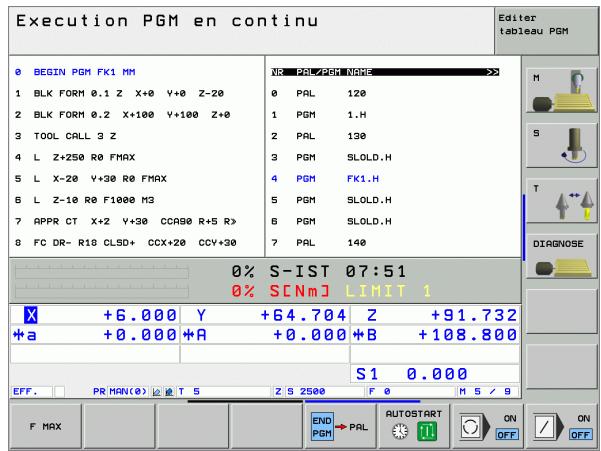Screen dimensions: 601x451
Task: Click line 1 BLK FORM 0.1 Z
Action: [119, 93]
